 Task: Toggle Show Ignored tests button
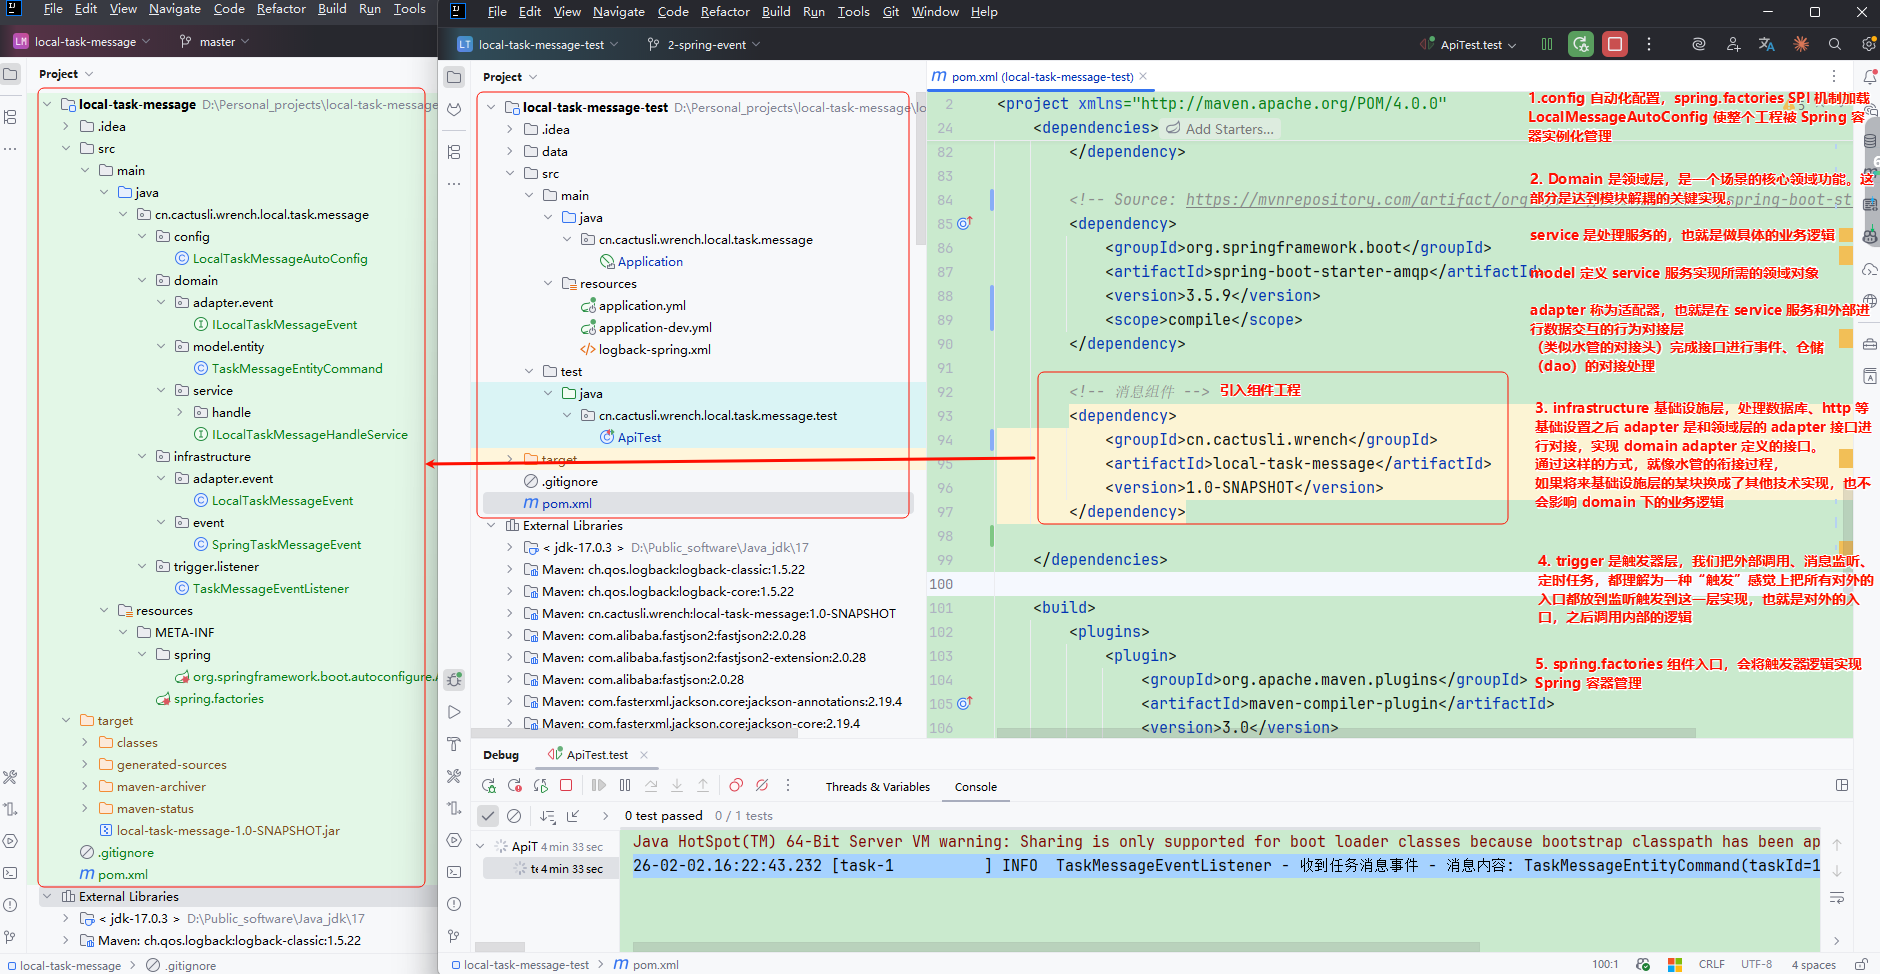(x=514, y=816)
